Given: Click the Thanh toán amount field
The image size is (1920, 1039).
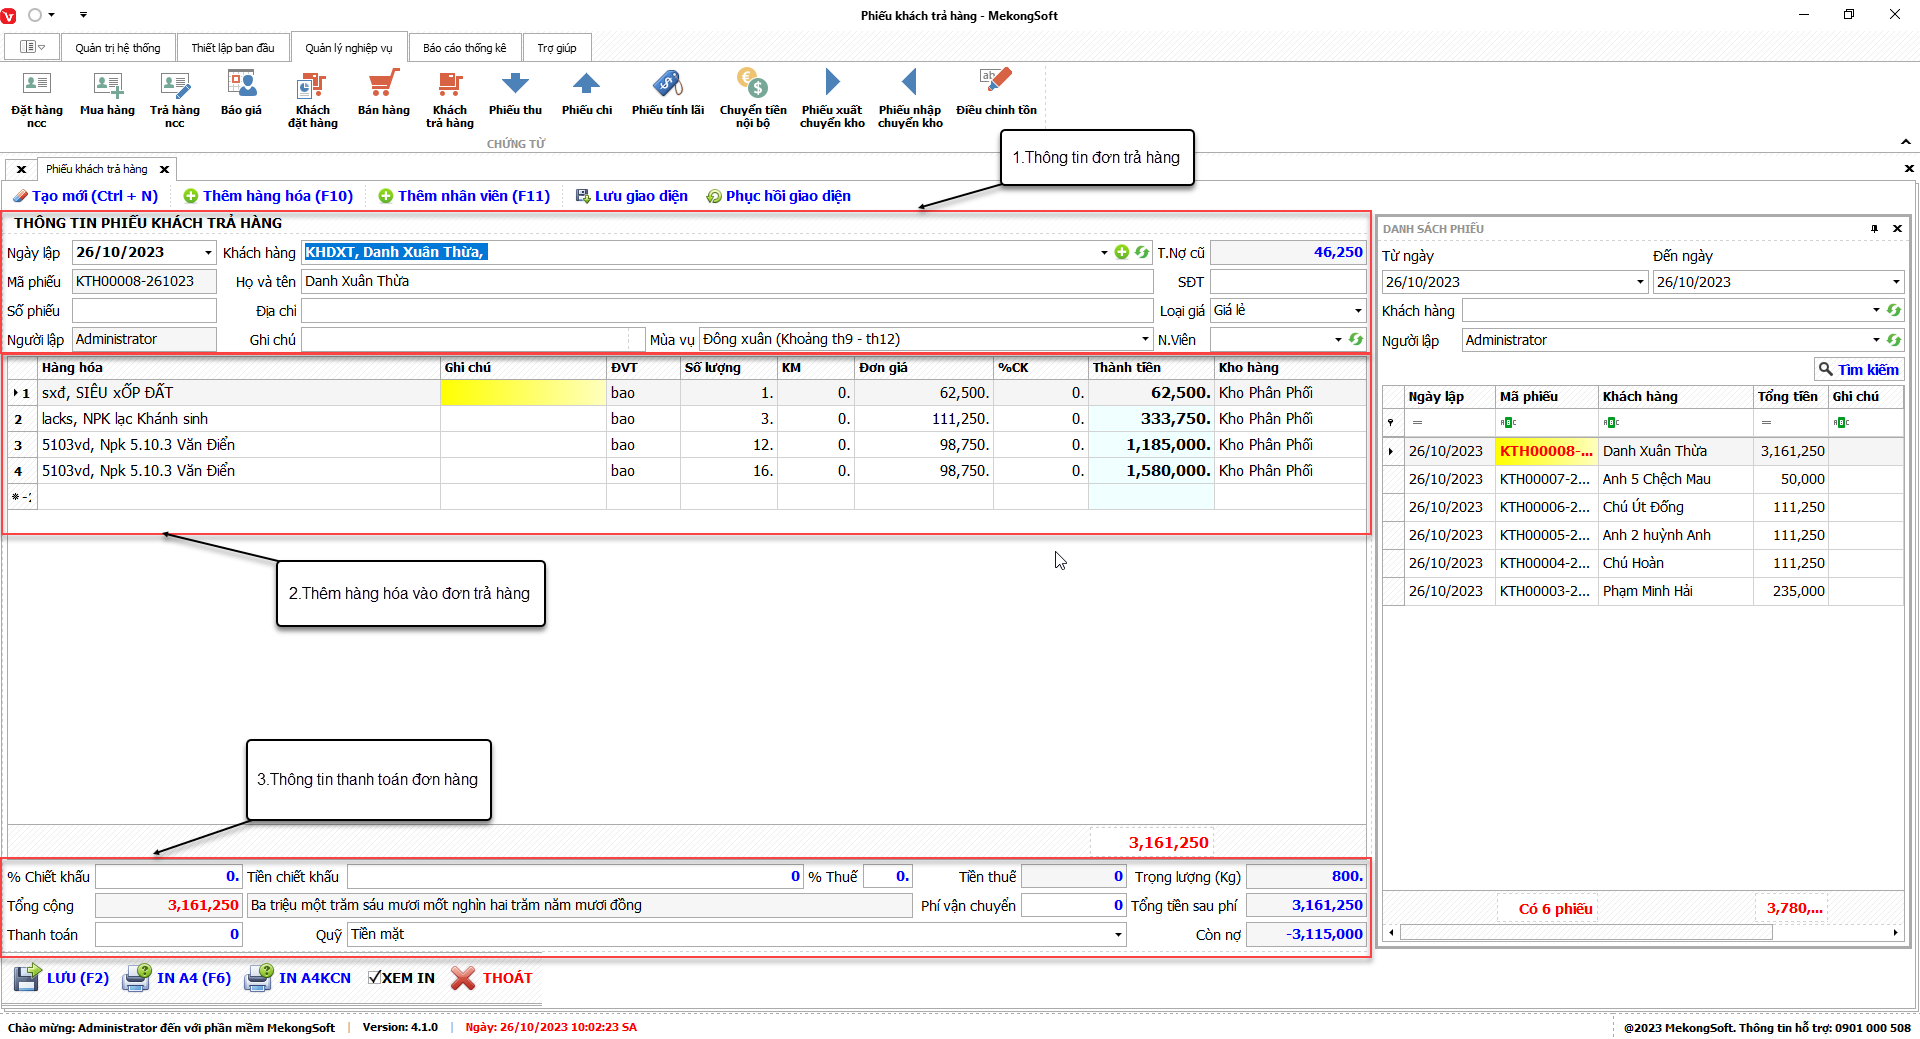Looking at the screenshot, I should 168,935.
